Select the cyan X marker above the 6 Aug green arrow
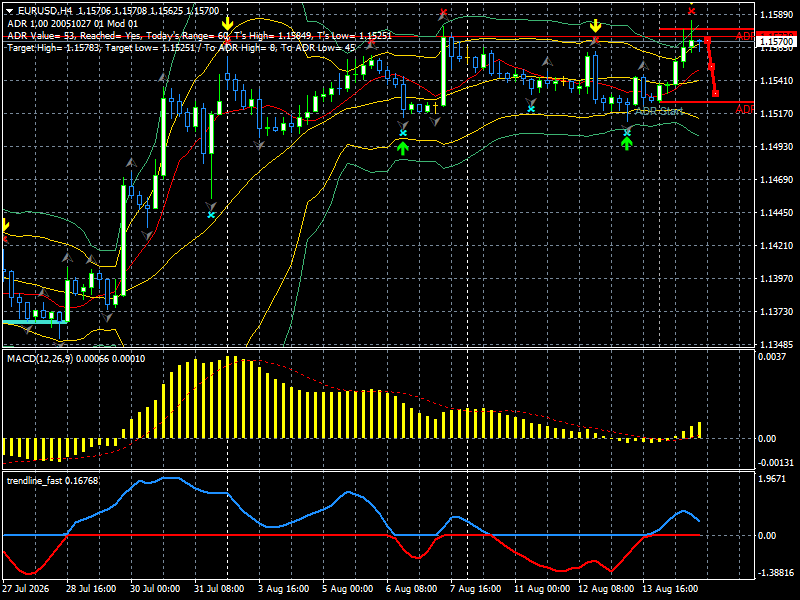This screenshot has height=600, width=800. click(x=403, y=133)
